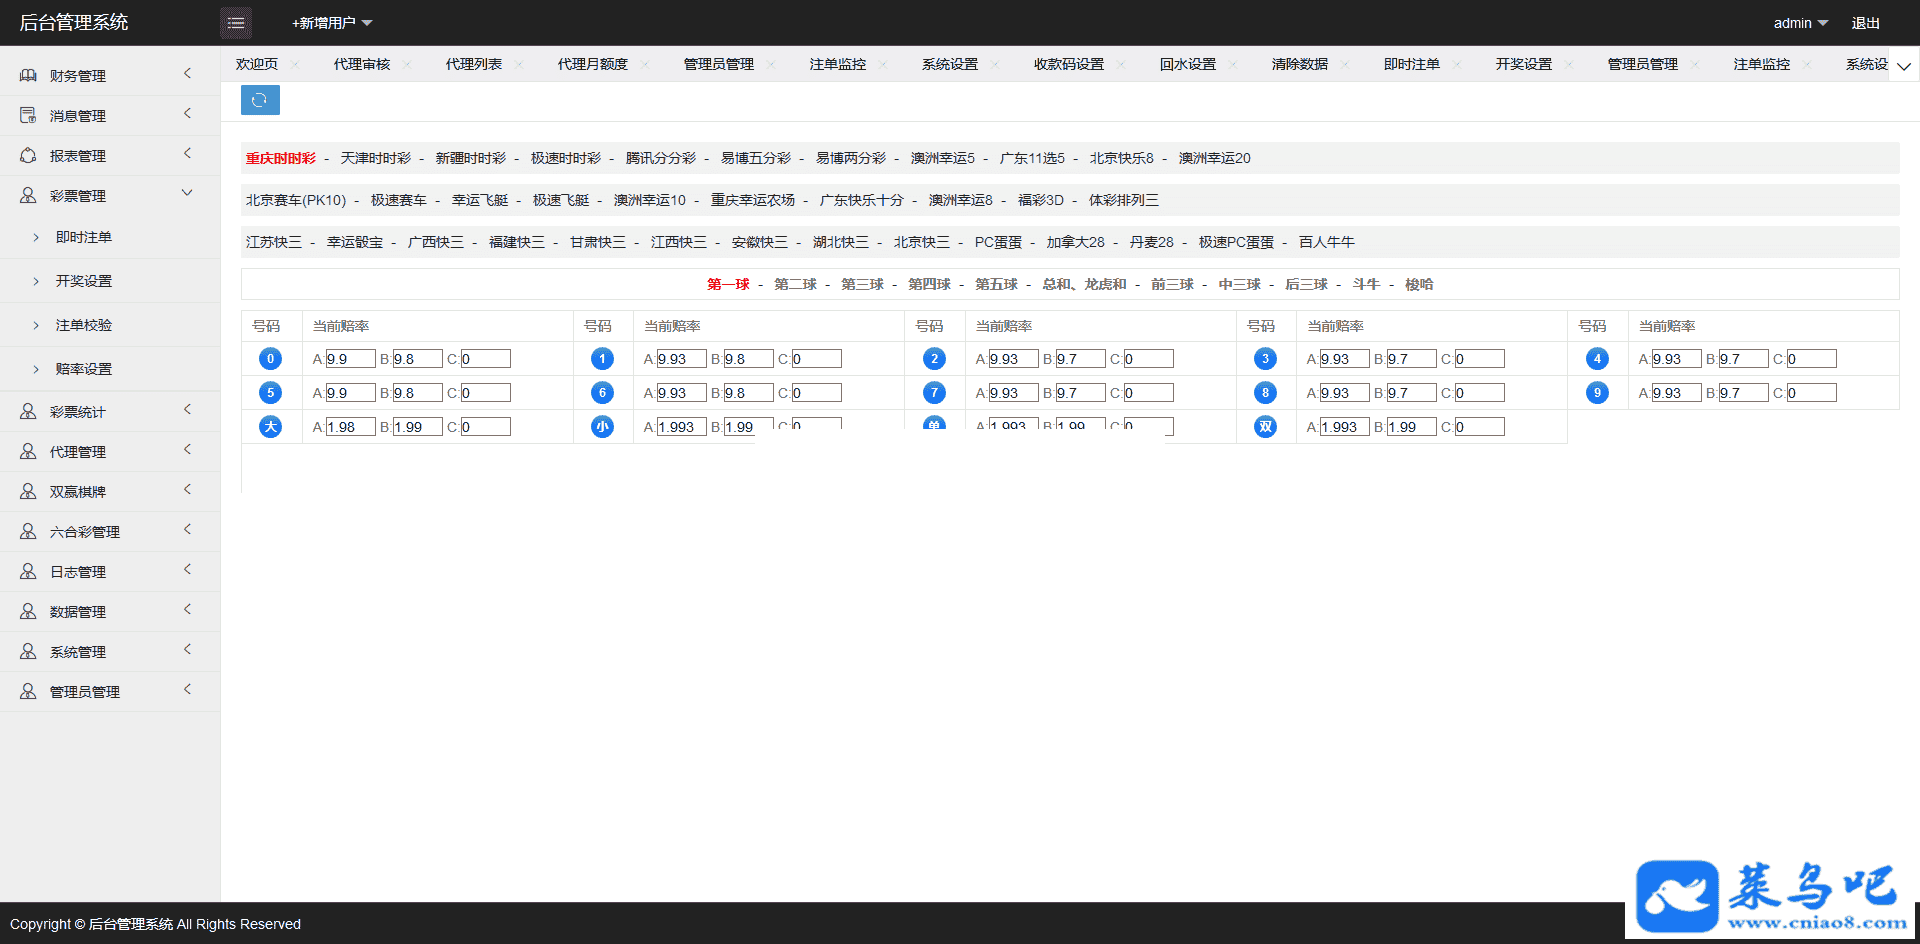The width and height of the screenshot is (1920, 944).
Task: Click the A odds field for 大
Action: tap(350, 427)
